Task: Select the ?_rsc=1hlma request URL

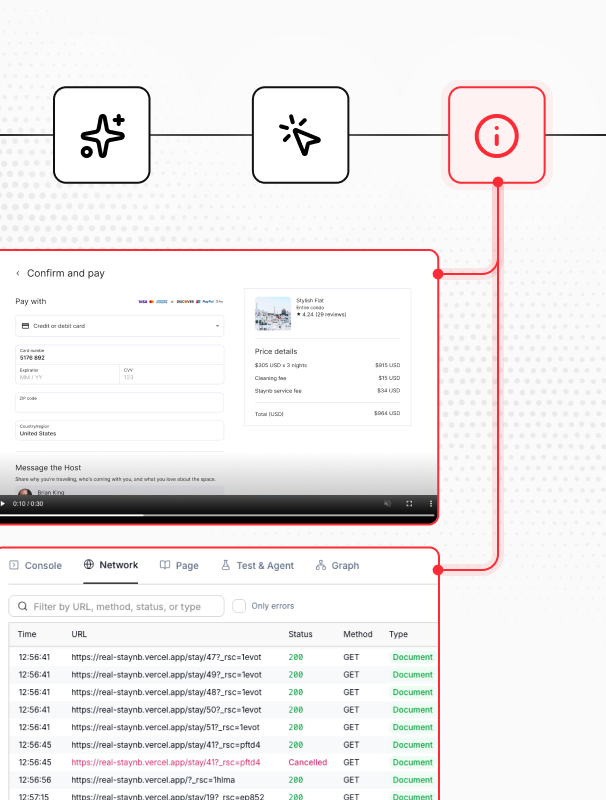Action: point(153,780)
